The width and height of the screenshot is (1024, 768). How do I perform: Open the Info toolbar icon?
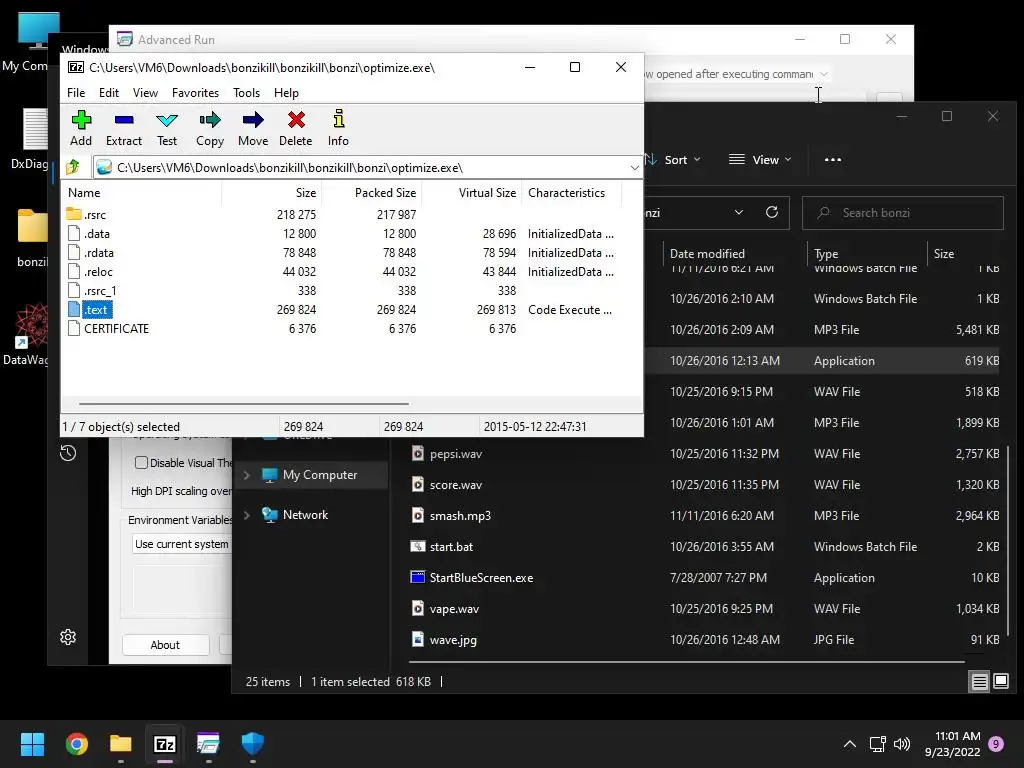coord(338,128)
